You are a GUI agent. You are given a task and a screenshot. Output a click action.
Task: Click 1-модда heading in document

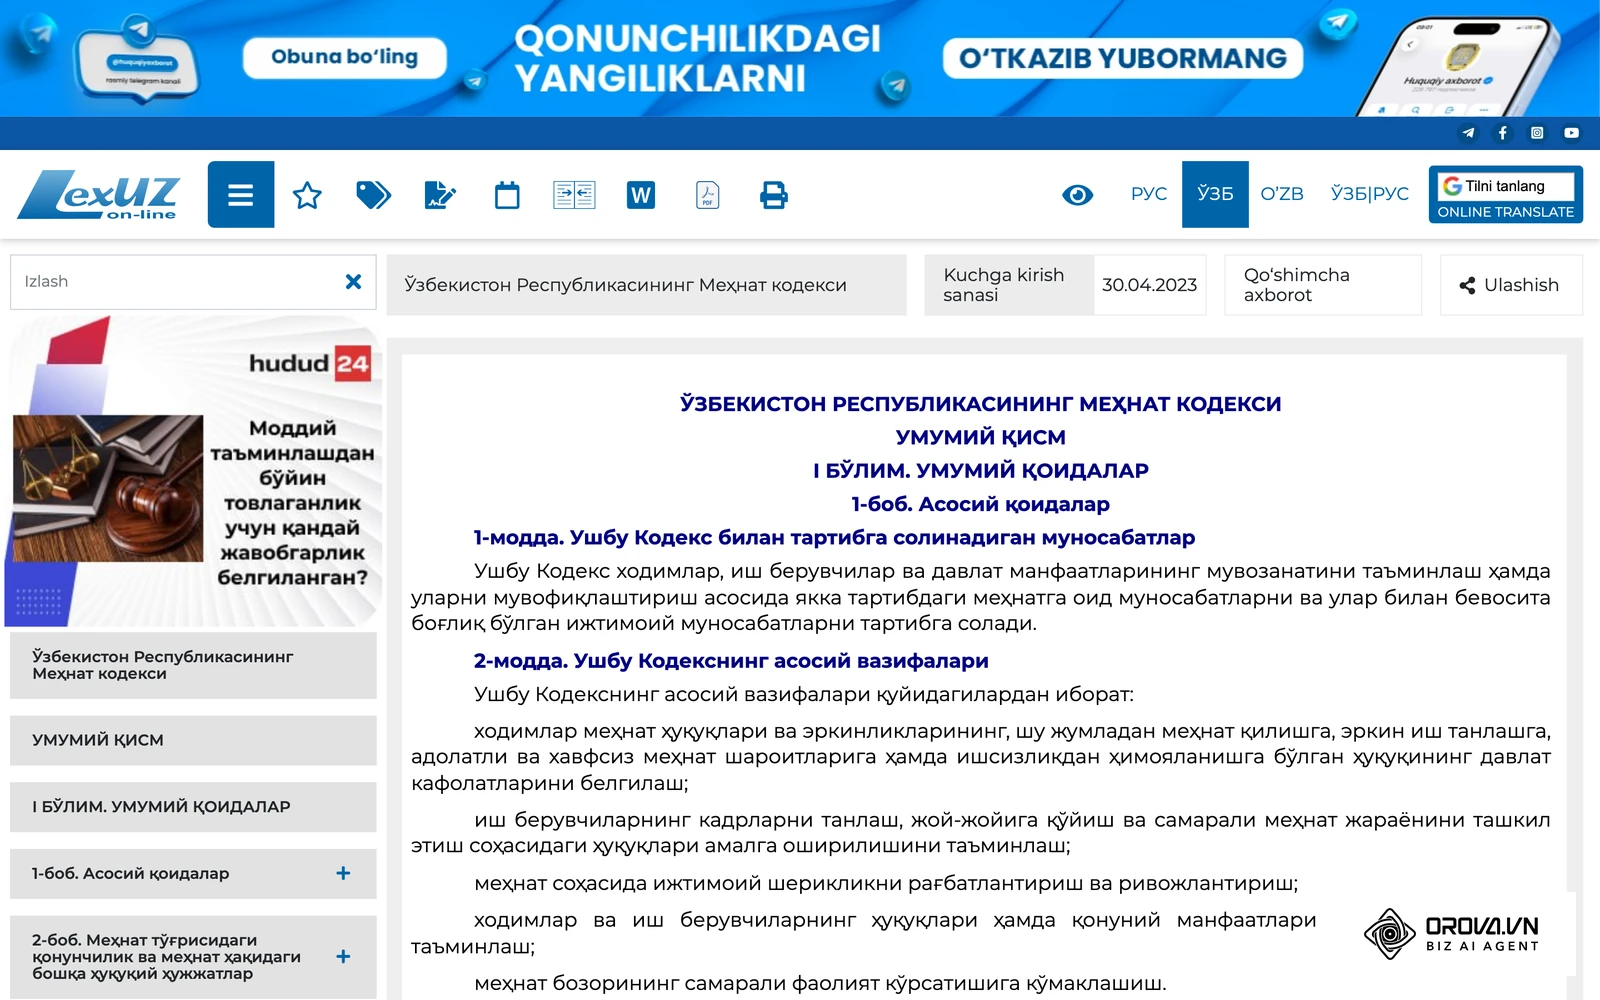pos(834,538)
